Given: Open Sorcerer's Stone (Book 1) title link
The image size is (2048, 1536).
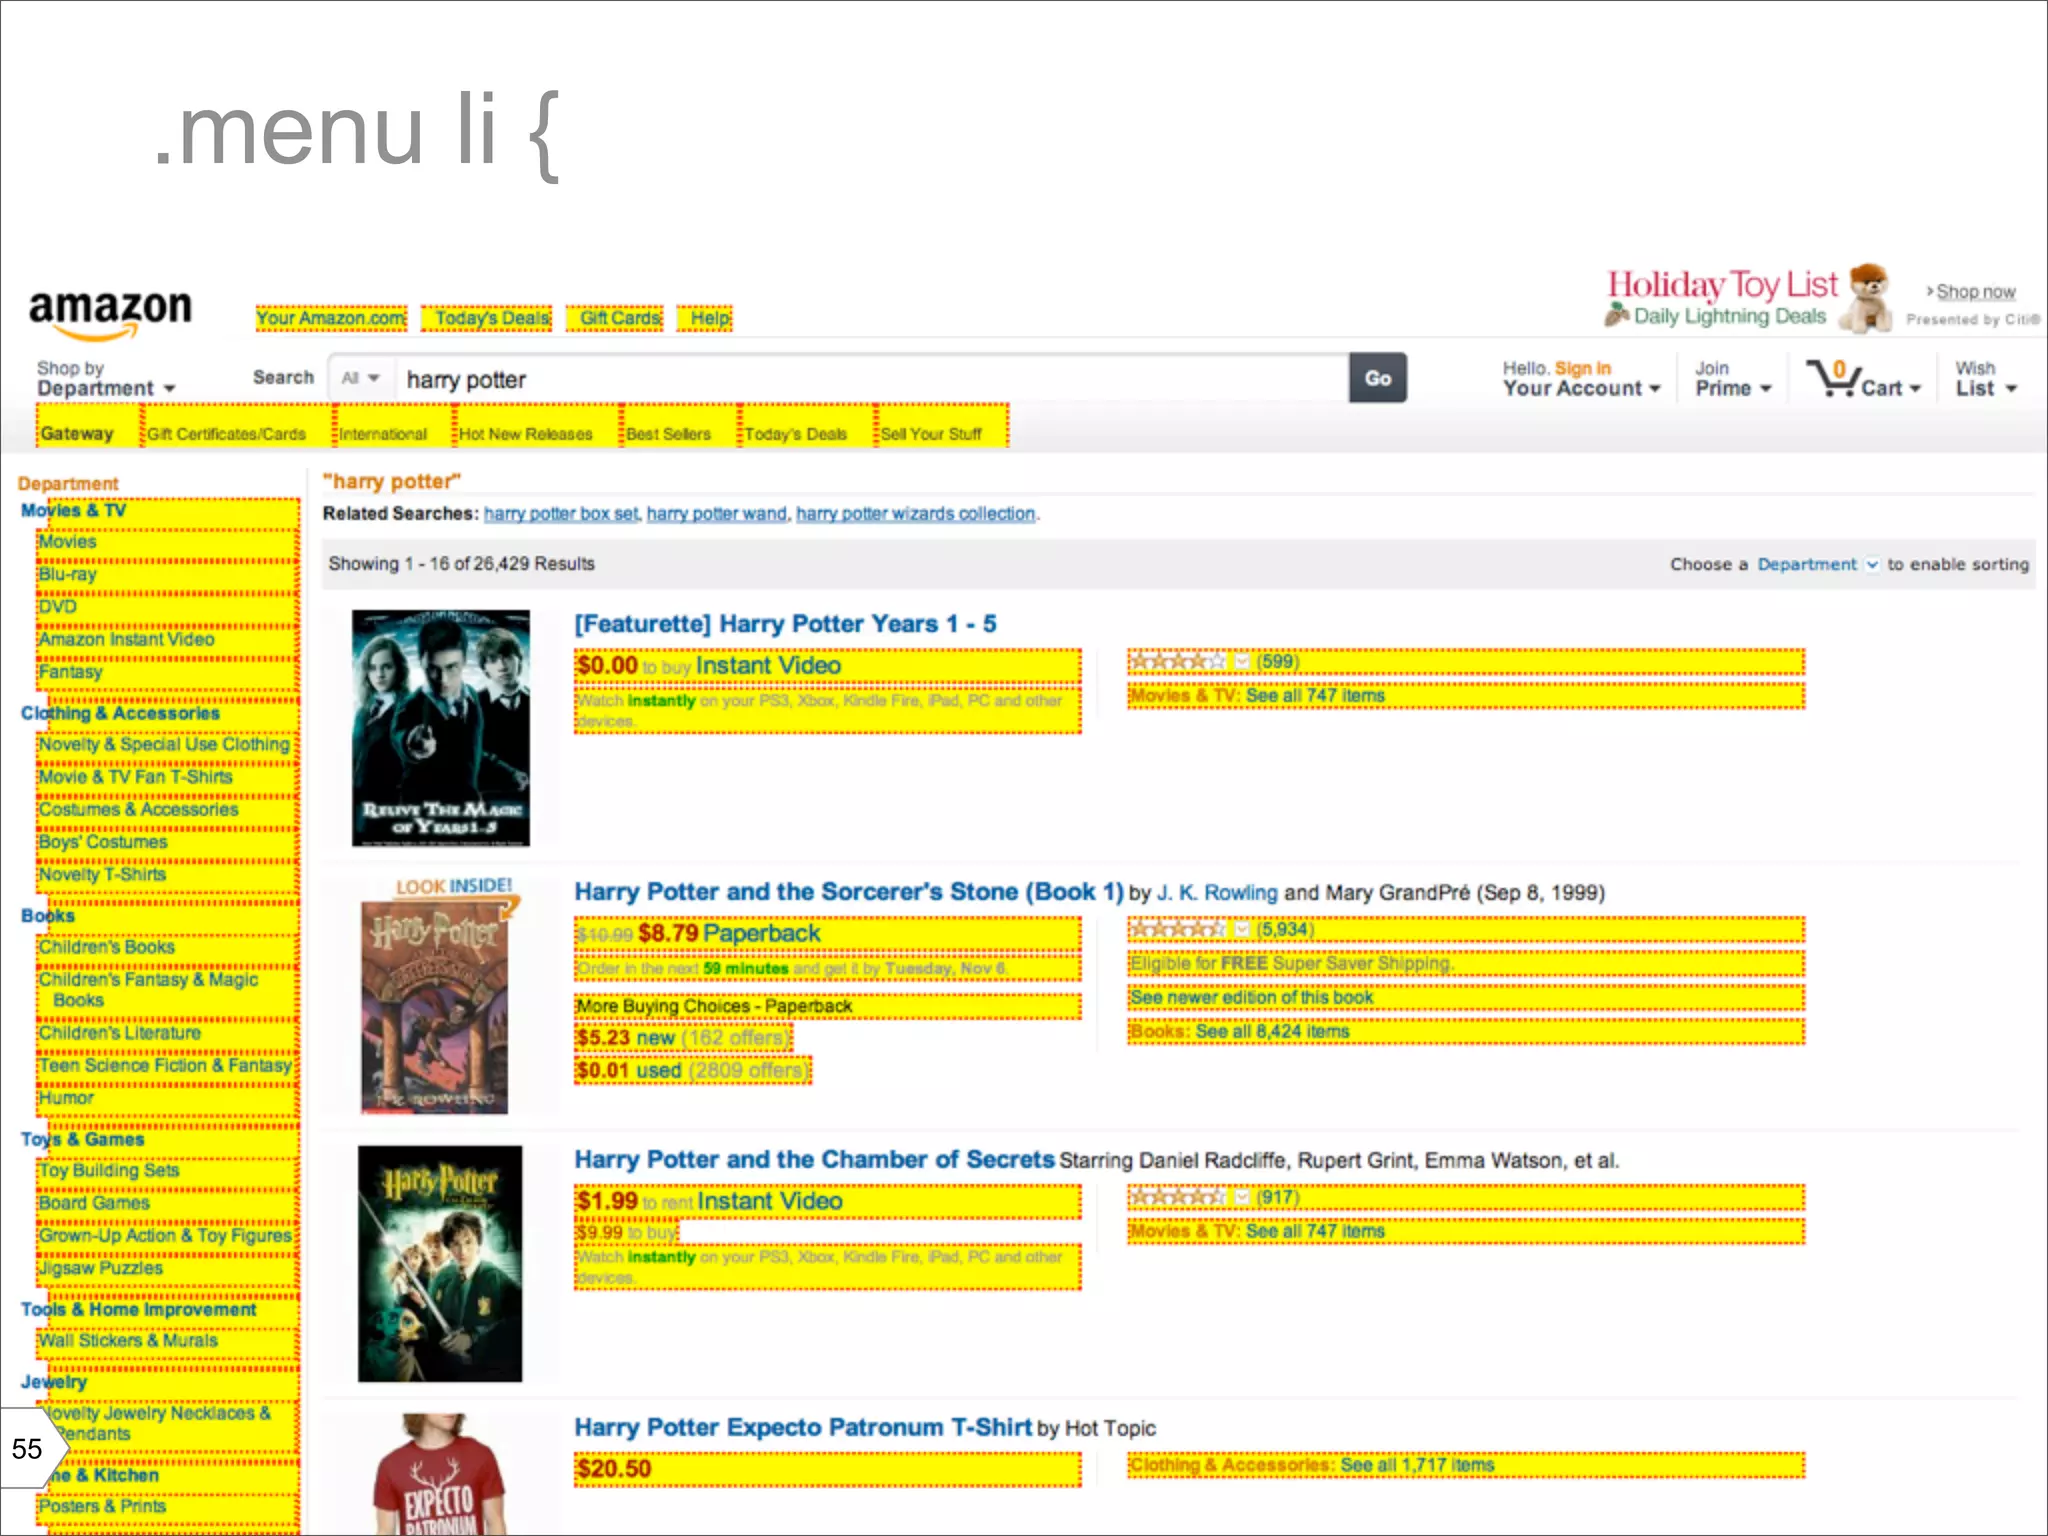Looking at the screenshot, I should (x=848, y=892).
